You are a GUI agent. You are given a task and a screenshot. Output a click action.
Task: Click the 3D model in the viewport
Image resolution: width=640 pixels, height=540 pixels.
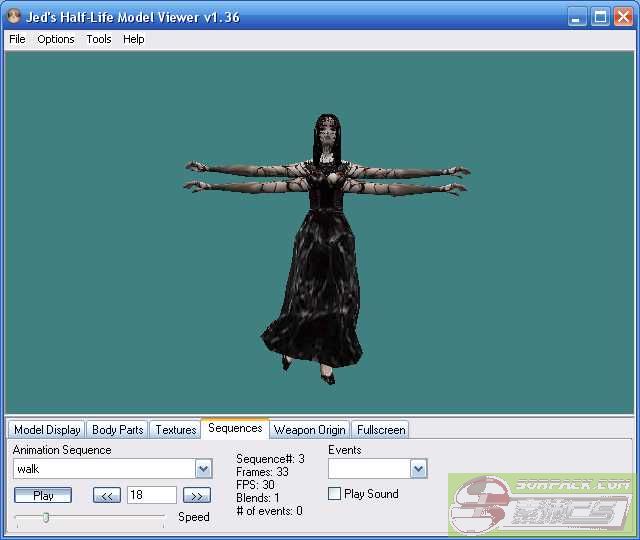[327, 249]
